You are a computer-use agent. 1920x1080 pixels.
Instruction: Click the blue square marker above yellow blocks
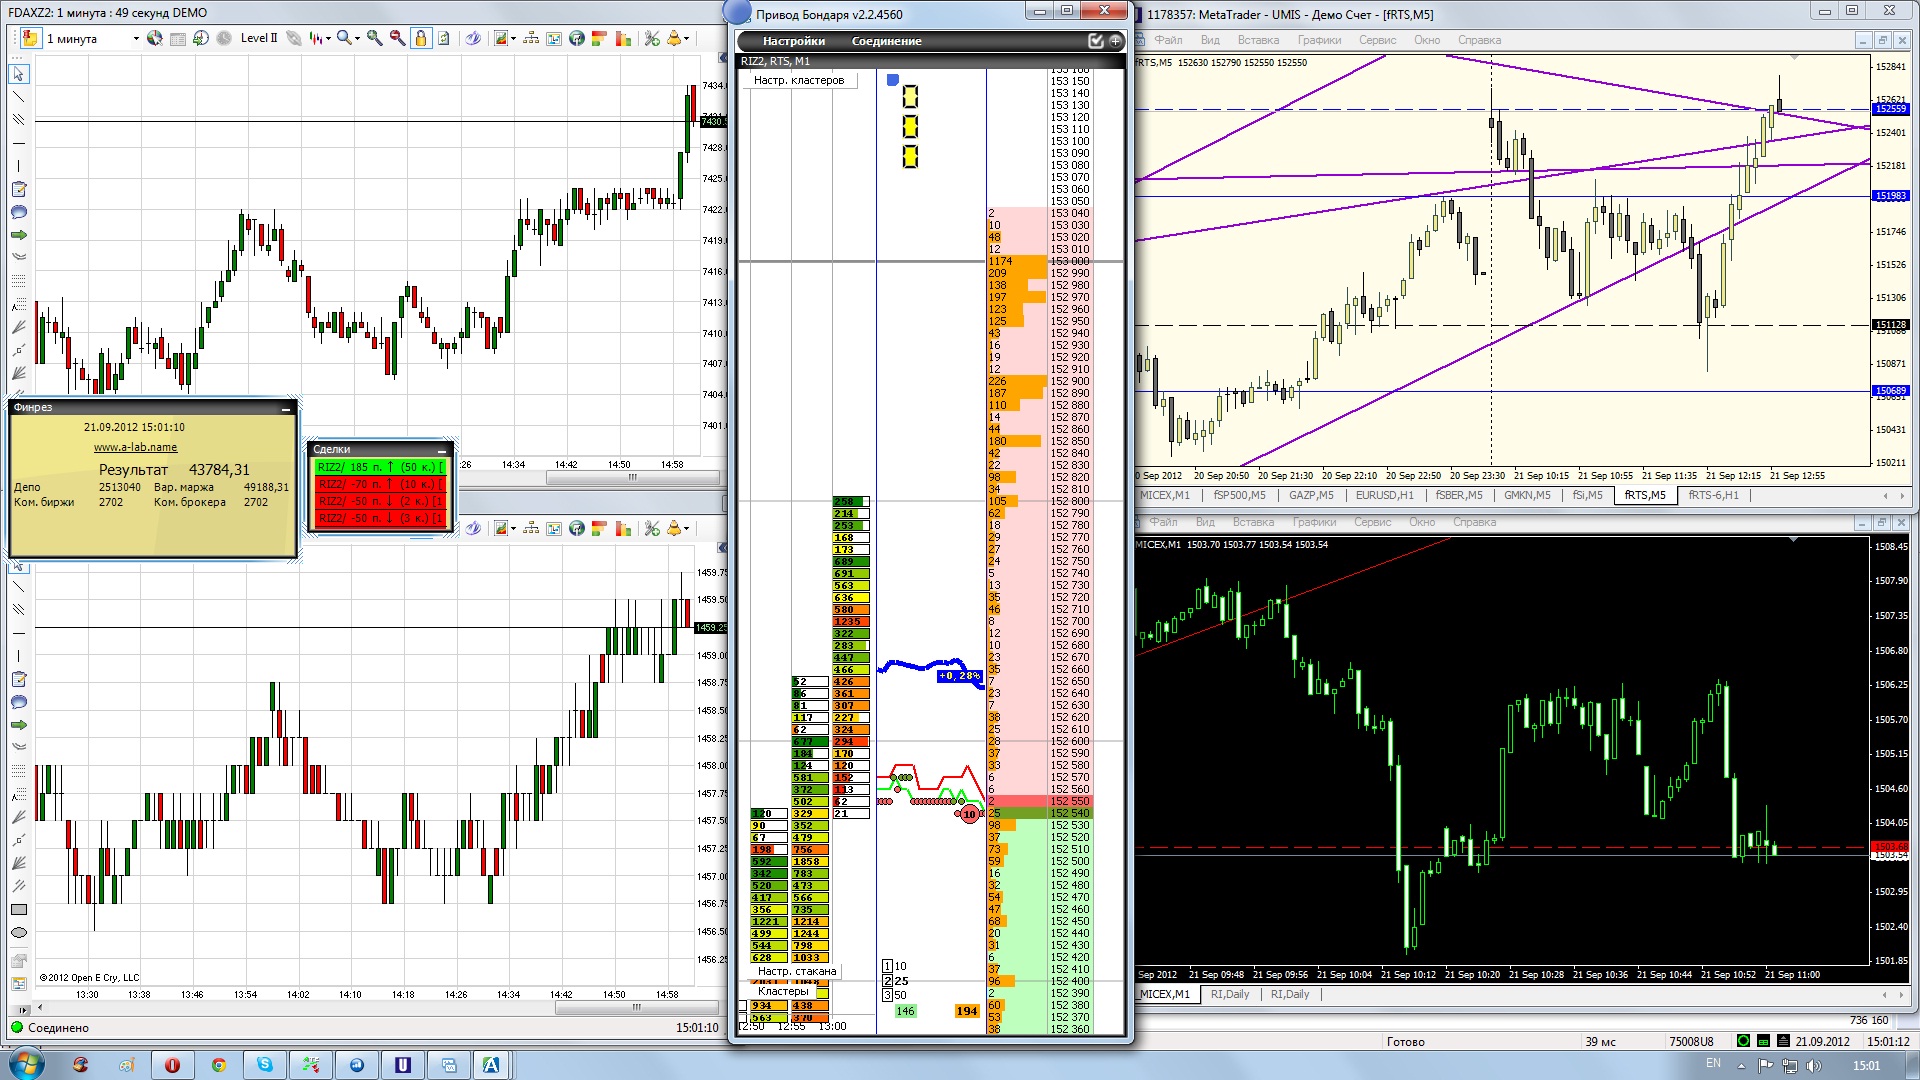[893, 80]
